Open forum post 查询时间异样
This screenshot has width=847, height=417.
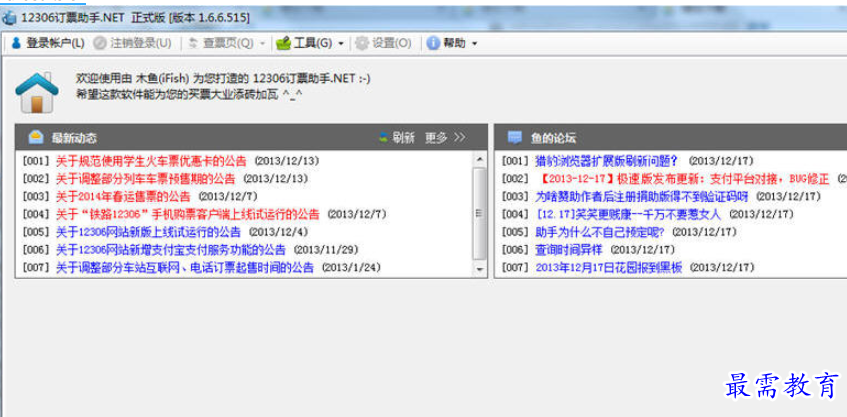(569, 250)
